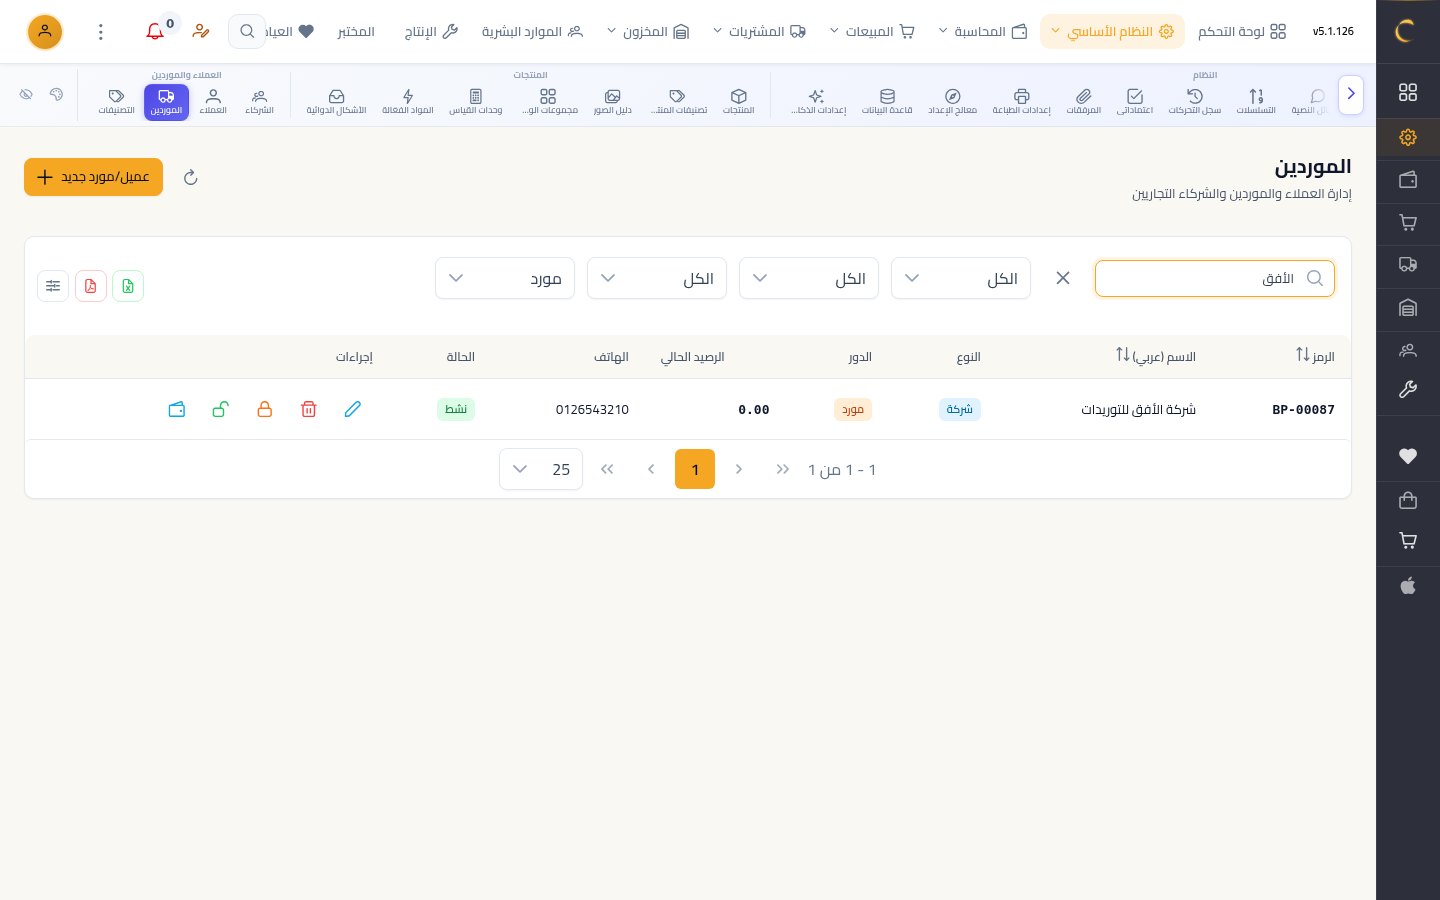Screen dimensions: 1440x900
Task: Open the heart icon in dark sidebar
Action: tap(1408, 456)
